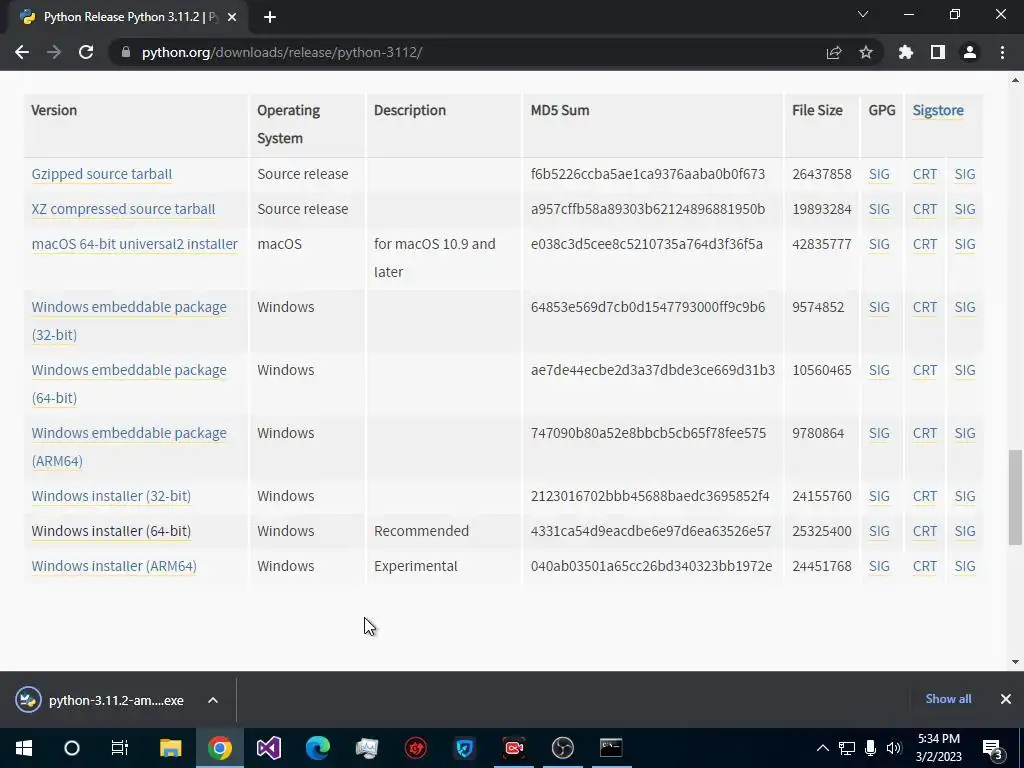Click the scrollbar down arrow
This screenshot has width=1024, height=768.
click(1015, 662)
